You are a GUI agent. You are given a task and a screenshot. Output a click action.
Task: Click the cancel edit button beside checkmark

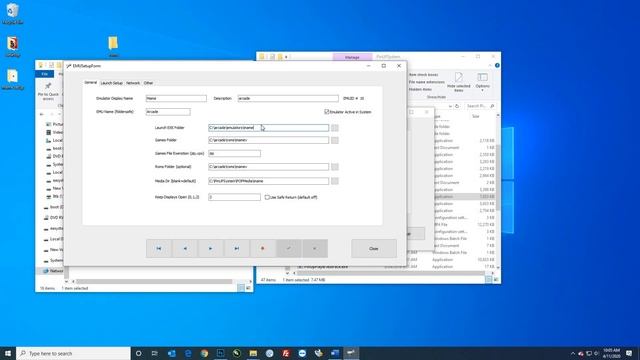coord(315,248)
